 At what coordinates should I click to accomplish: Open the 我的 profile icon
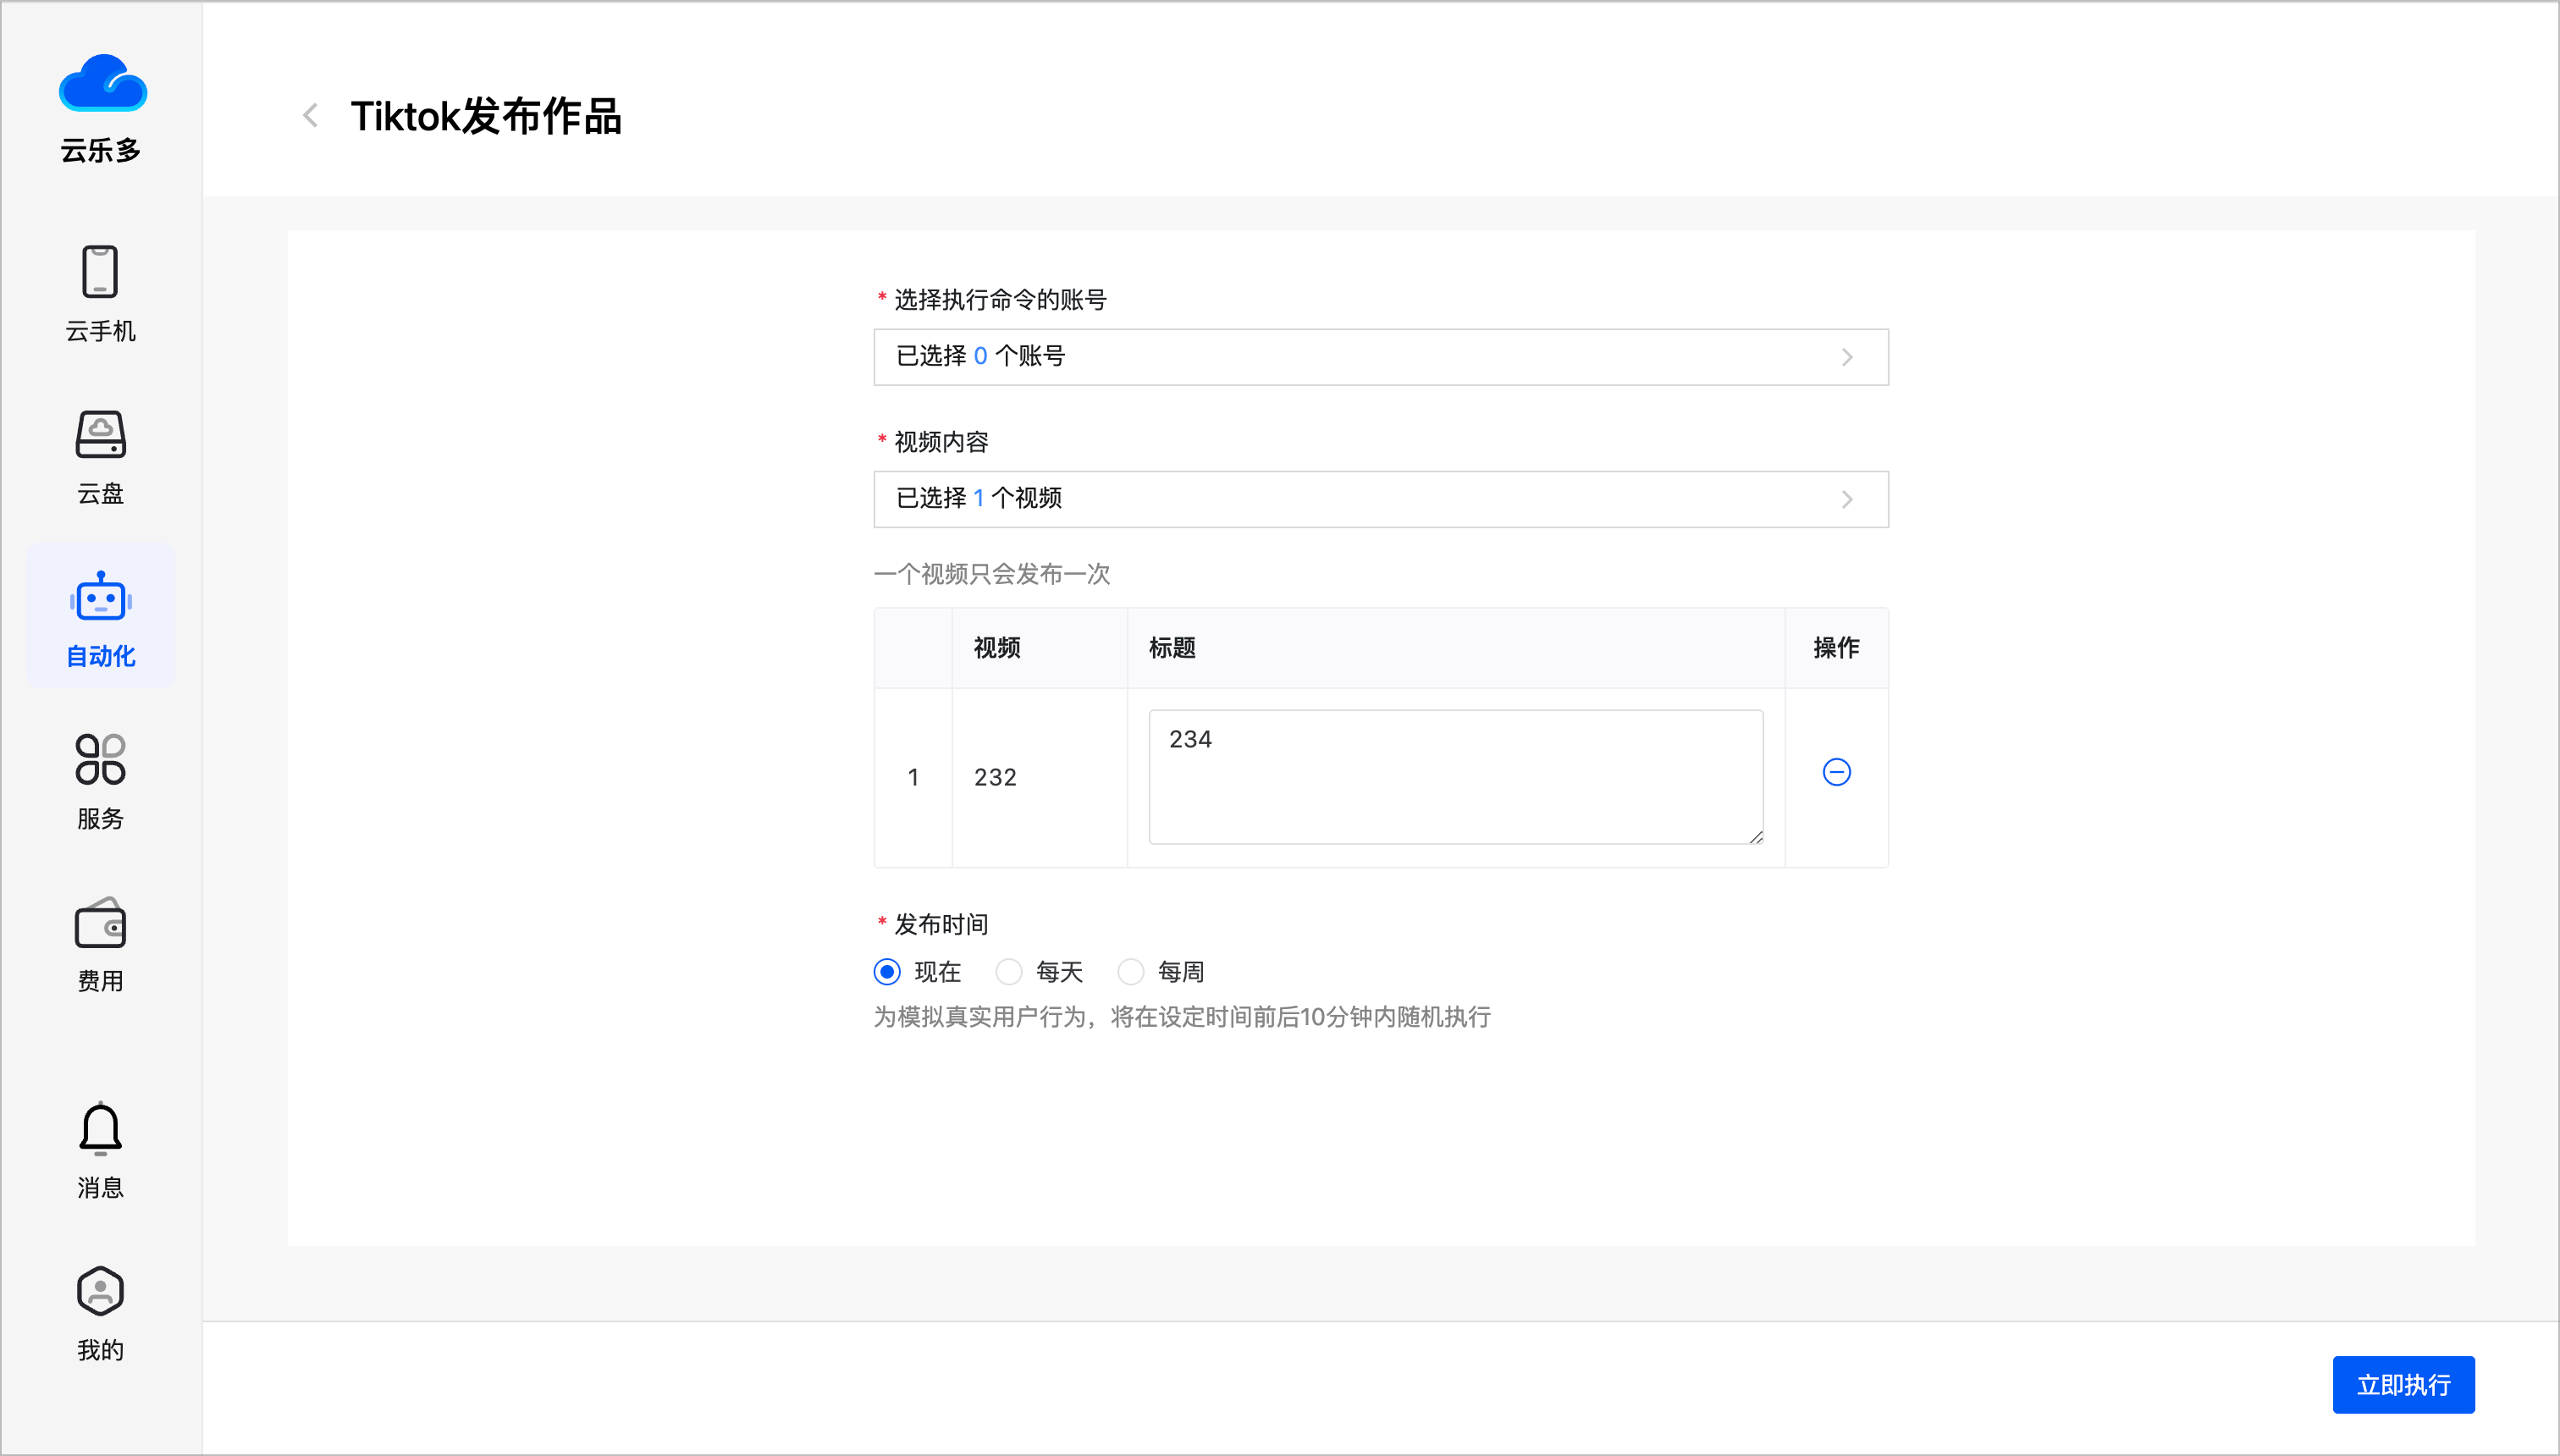[x=100, y=1291]
